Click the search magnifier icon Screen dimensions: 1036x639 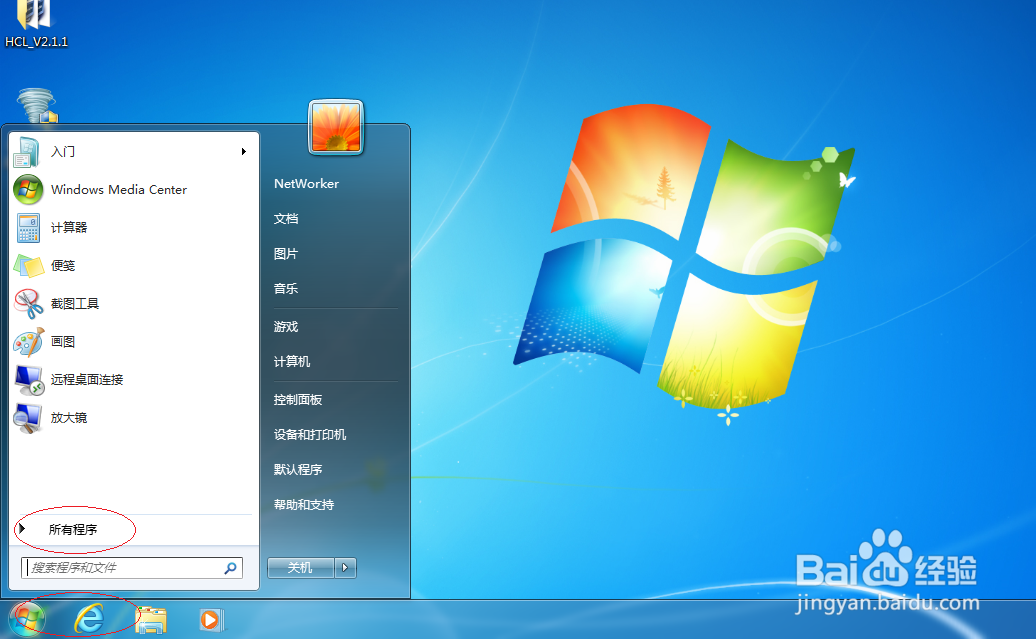click(231, 568)
